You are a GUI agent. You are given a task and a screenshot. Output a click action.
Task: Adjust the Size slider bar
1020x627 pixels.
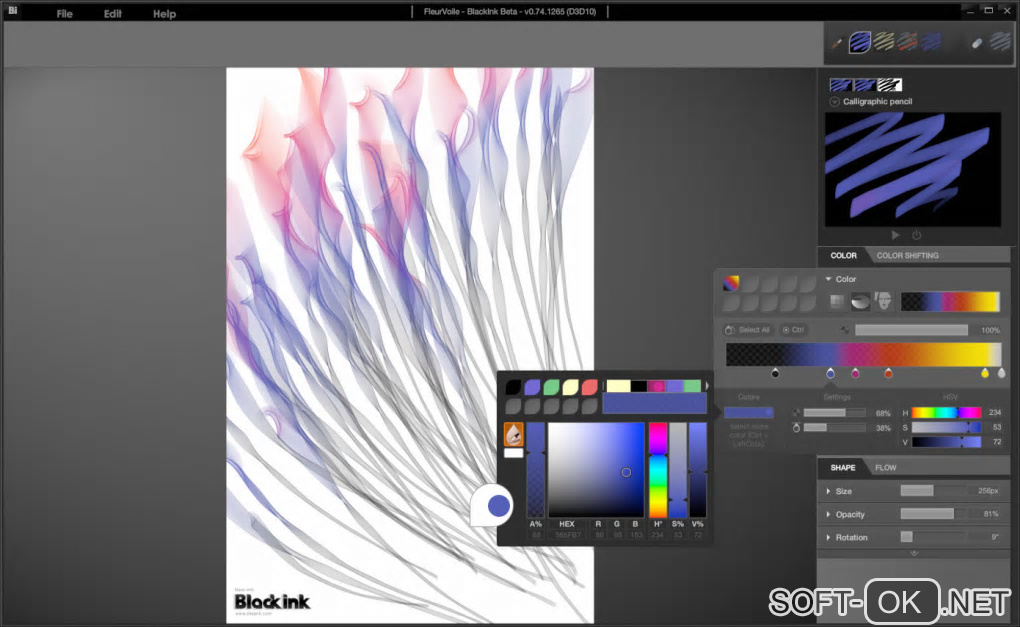(x=933, y=490)
